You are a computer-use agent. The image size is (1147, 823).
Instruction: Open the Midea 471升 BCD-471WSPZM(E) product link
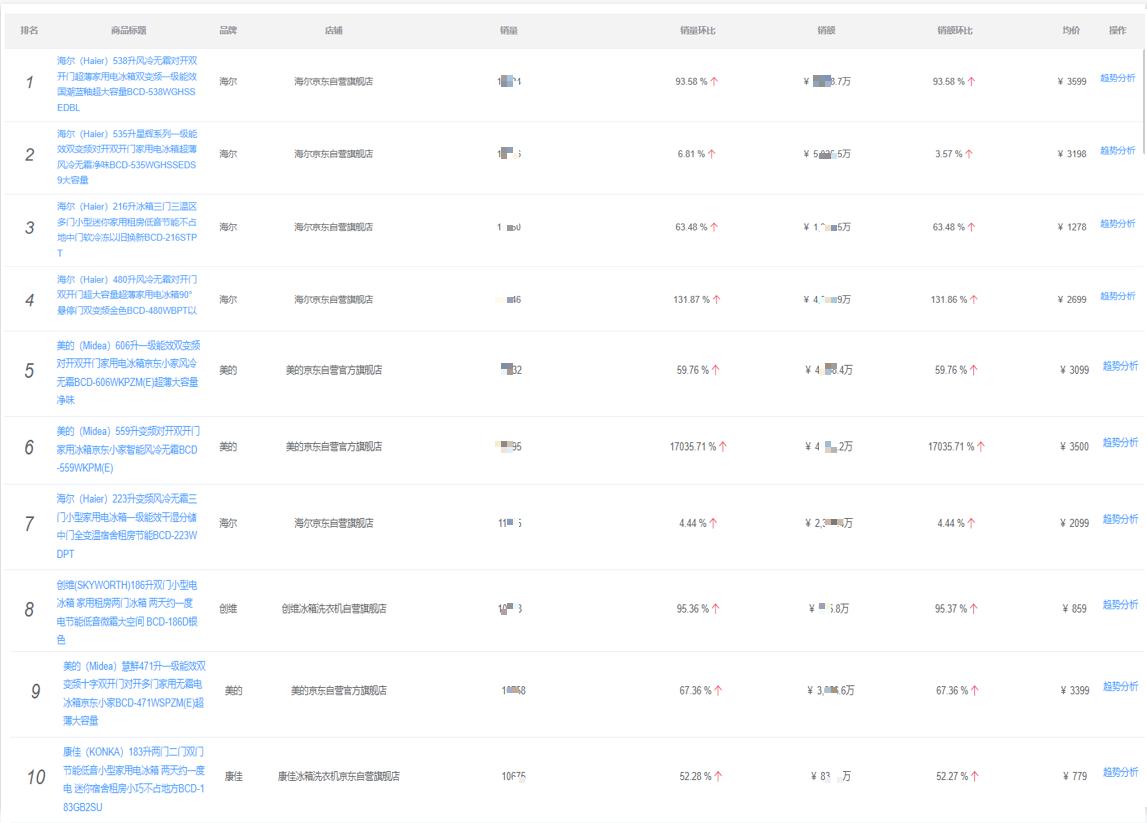click(x=134, y=693)
